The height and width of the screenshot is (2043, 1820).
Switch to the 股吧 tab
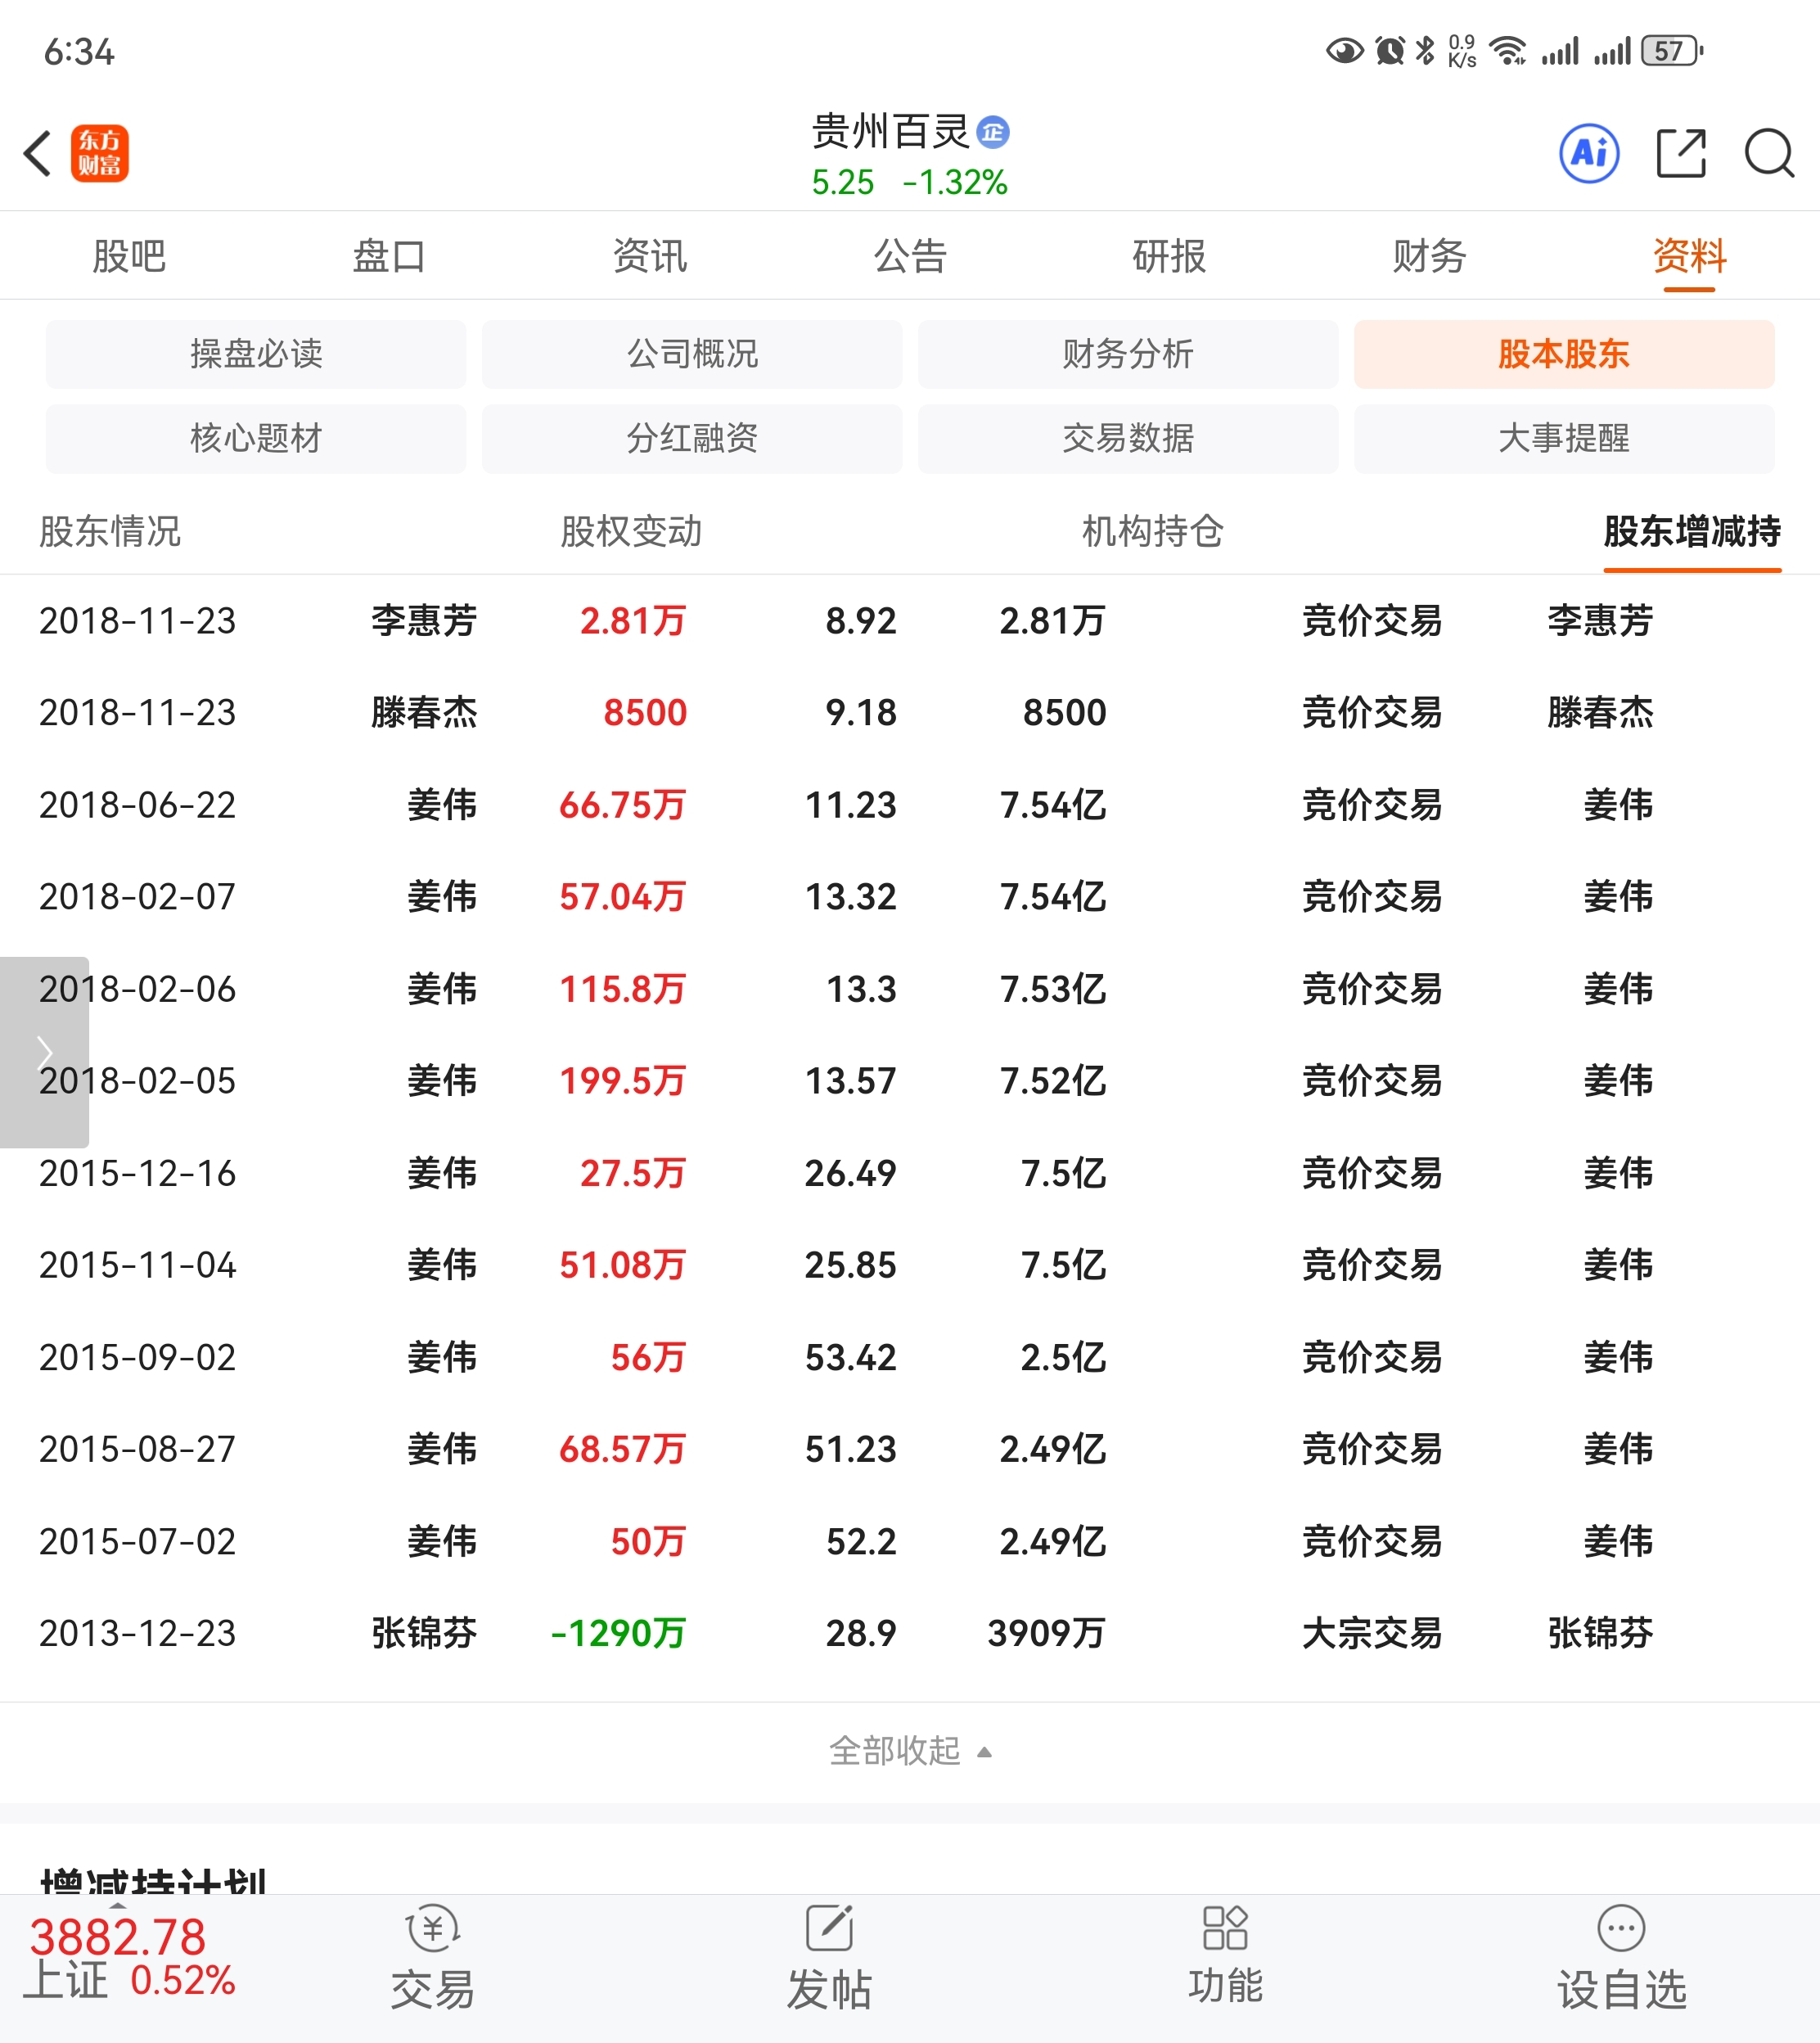(129, 256)
